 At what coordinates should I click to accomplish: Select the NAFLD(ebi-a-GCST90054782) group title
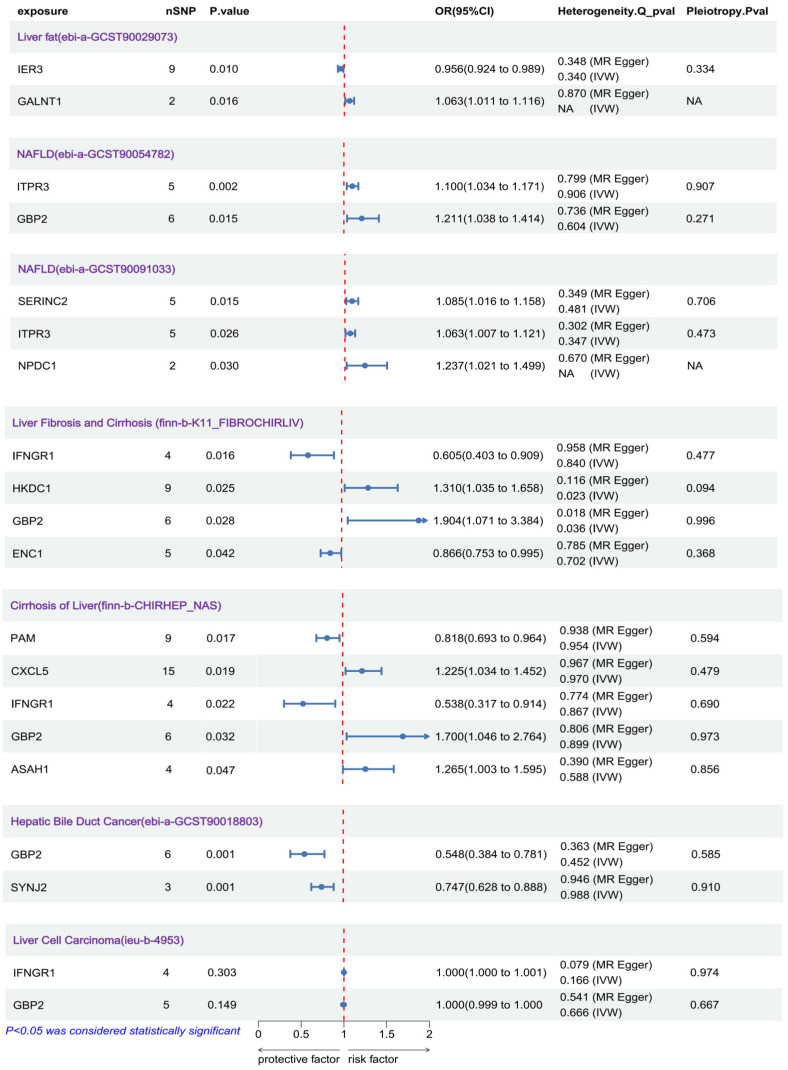point(96,154)
